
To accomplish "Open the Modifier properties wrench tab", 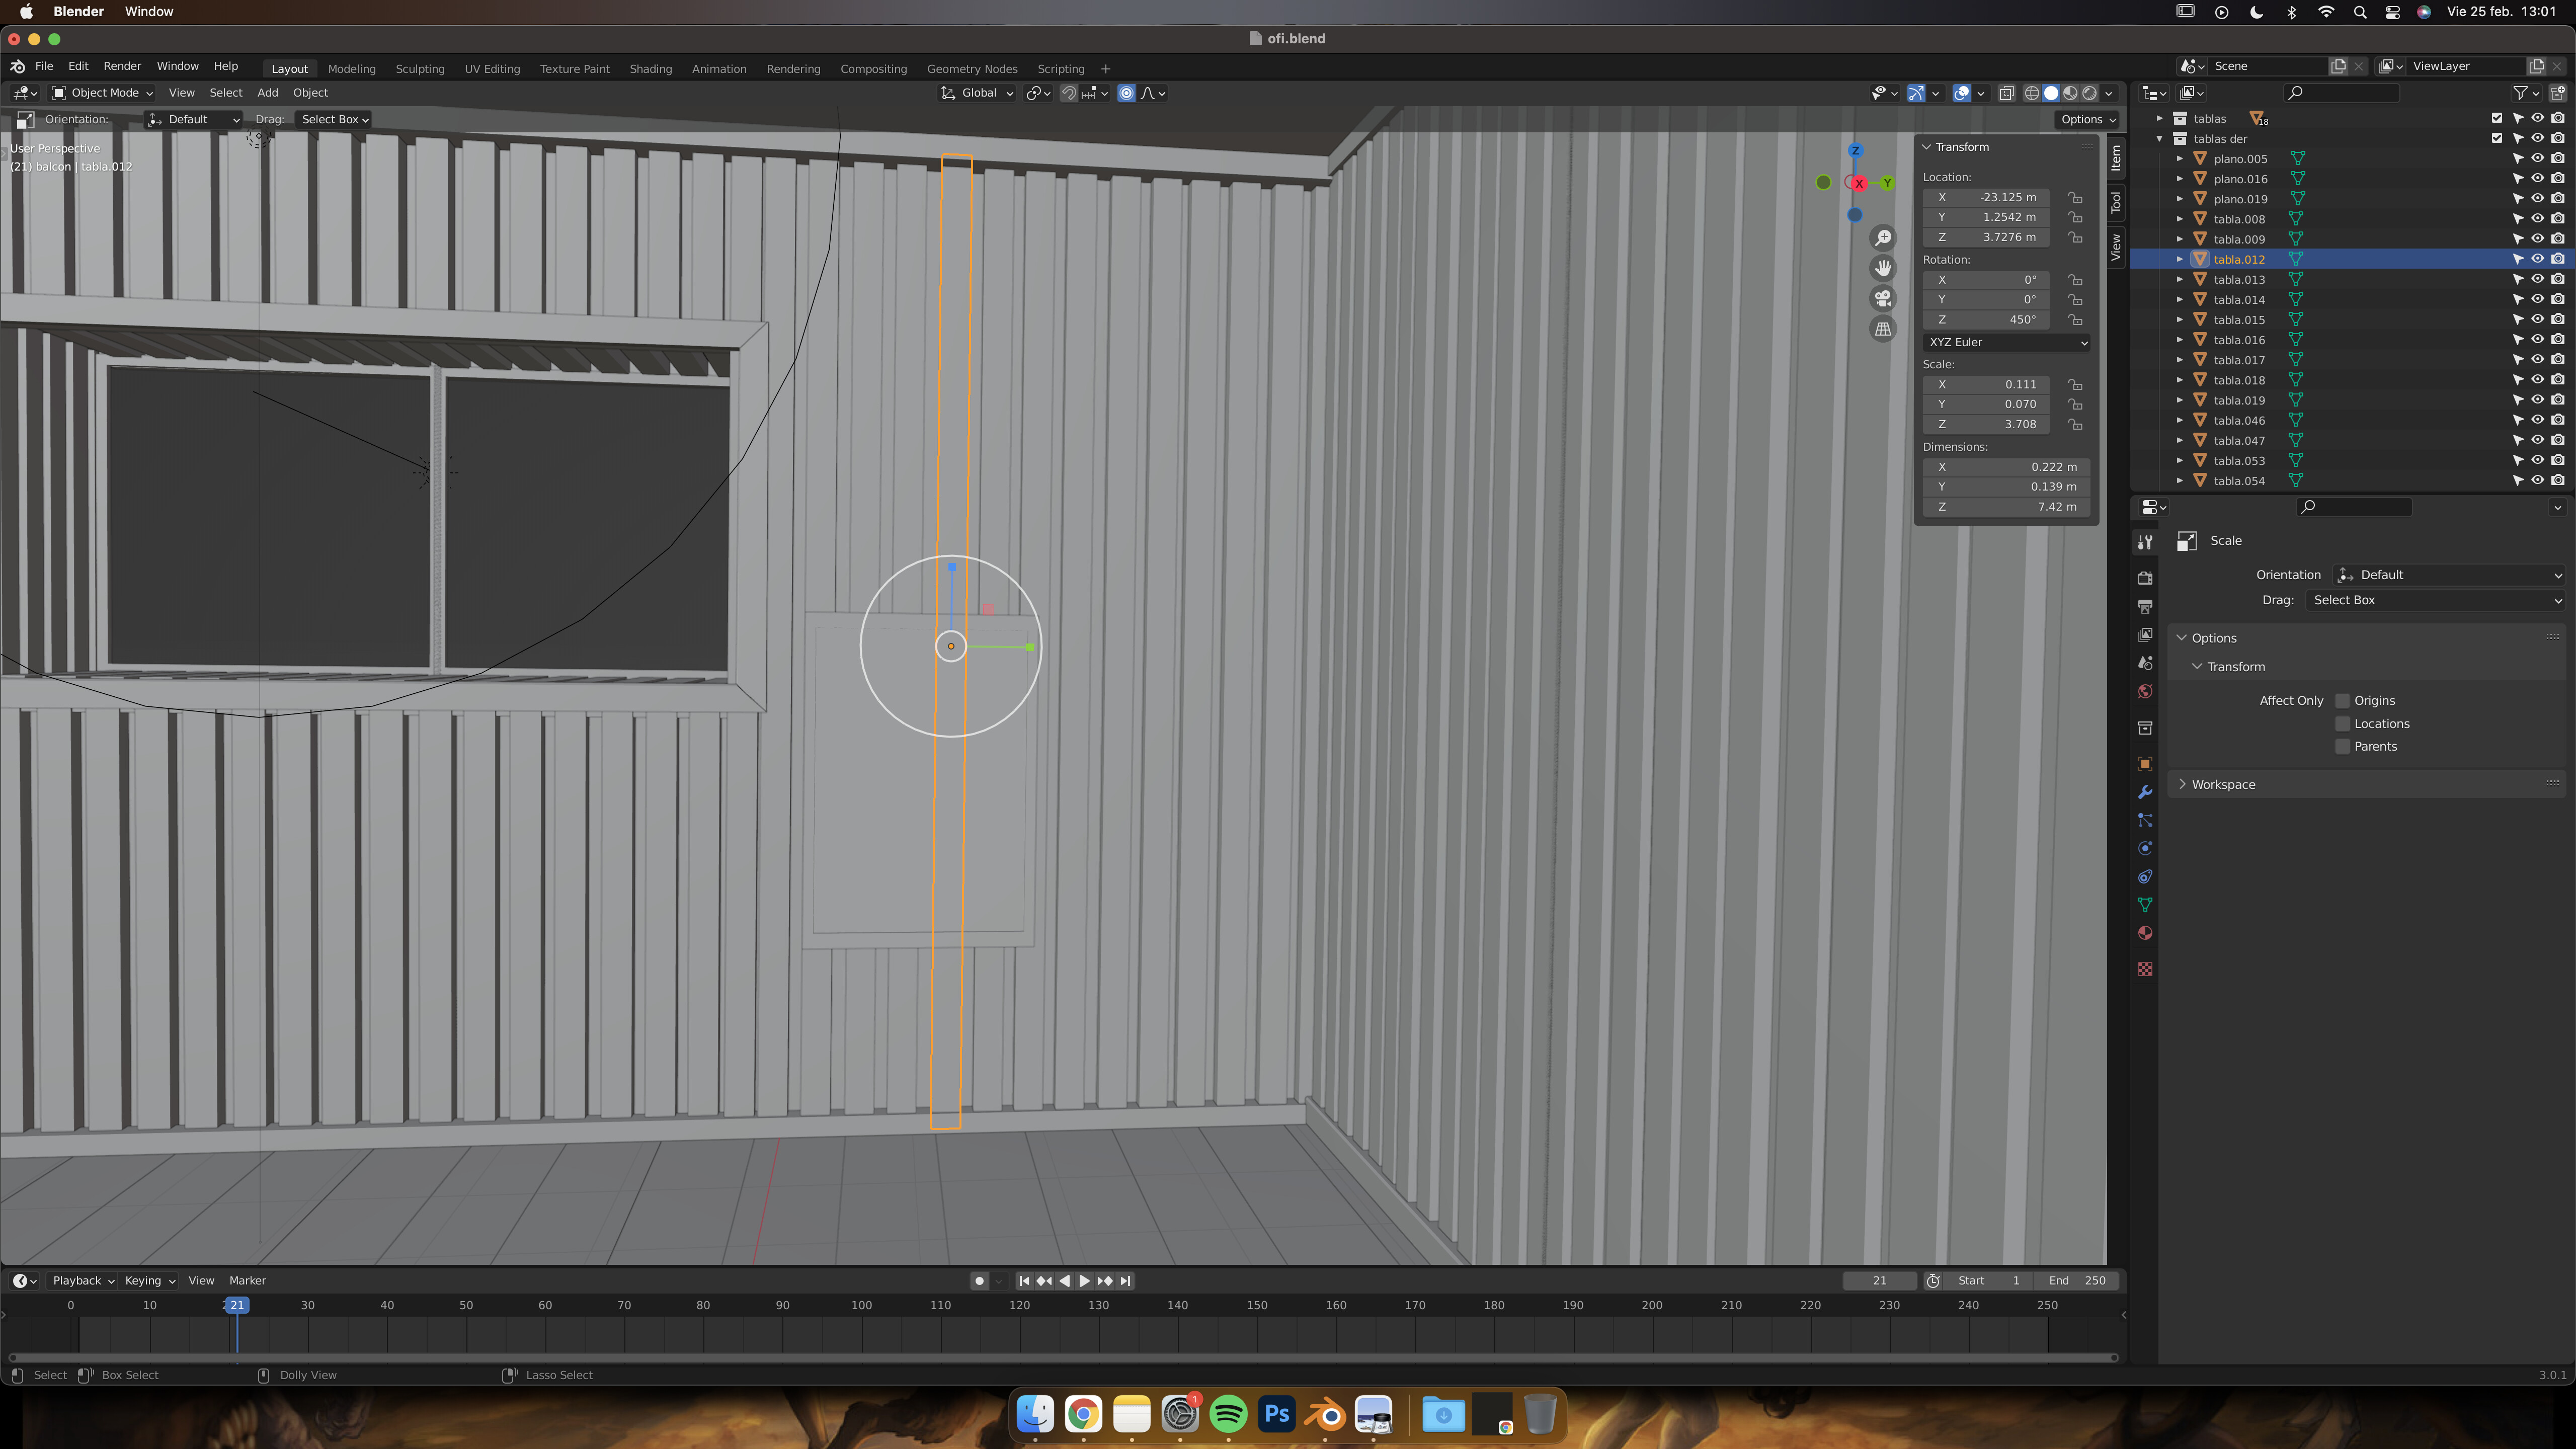I will (2145, 792).
